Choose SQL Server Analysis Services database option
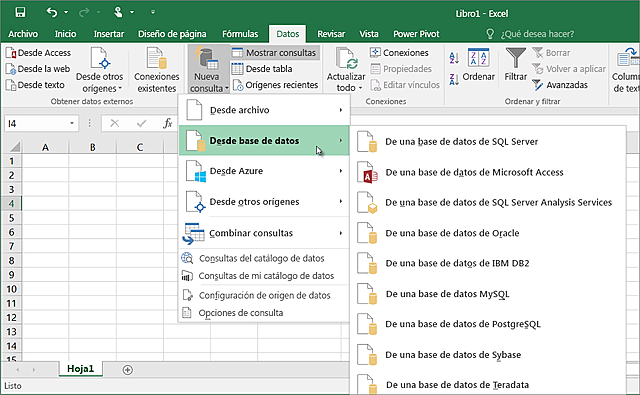640x395 pixels. (x=488, y=202)
